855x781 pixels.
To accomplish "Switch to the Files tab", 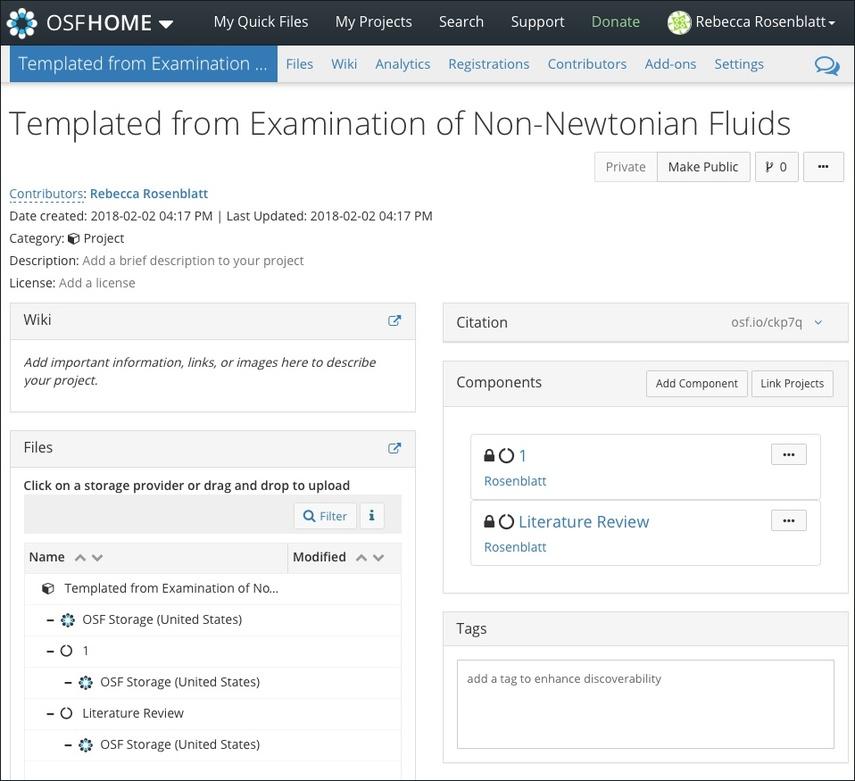I will 299,64.
